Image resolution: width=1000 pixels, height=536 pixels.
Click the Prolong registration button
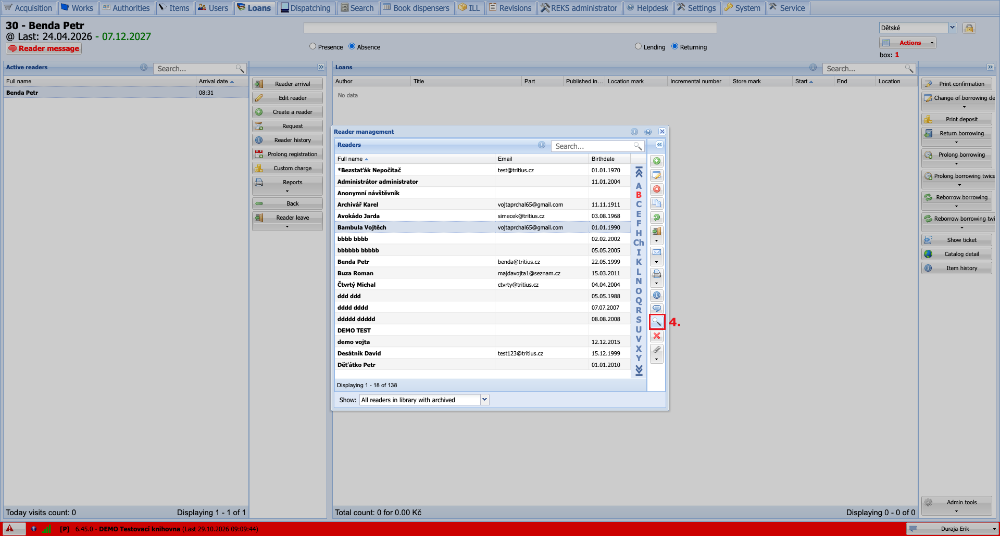click(x=287, y=154)
